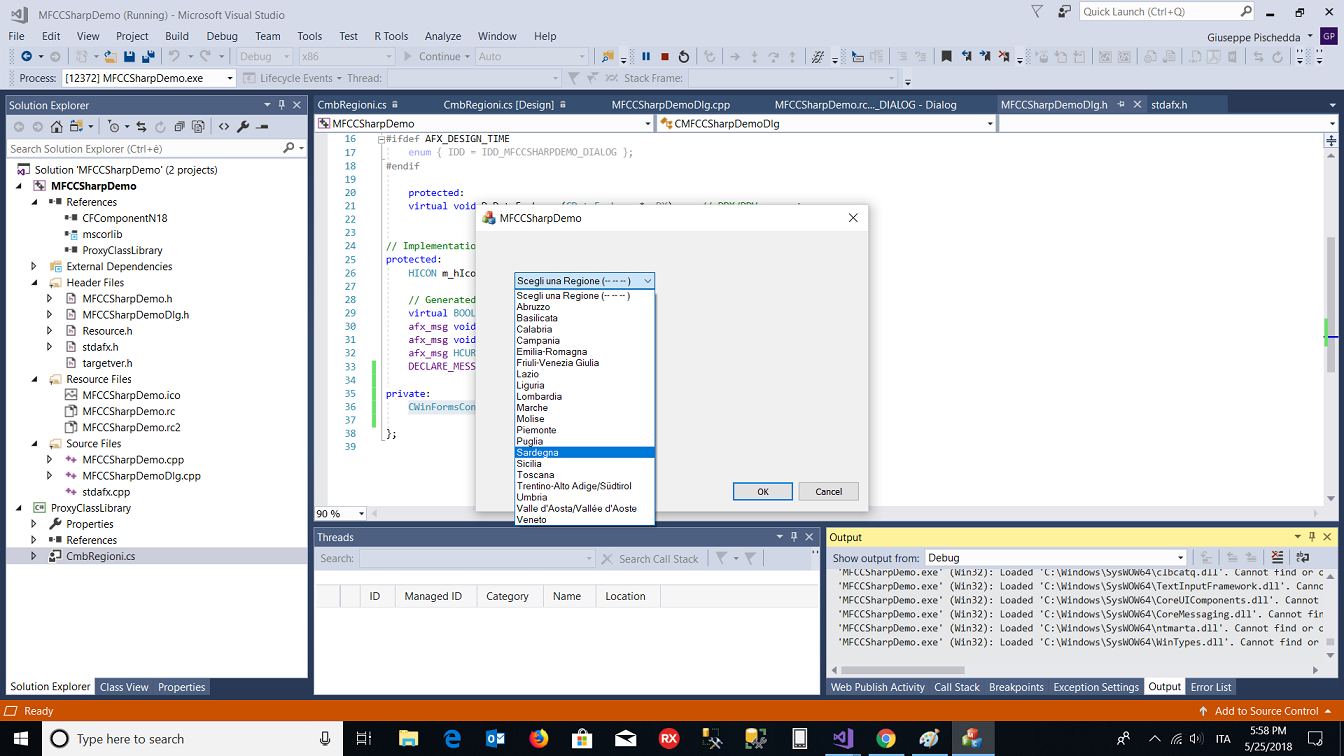Collapse all nodes in Solution Explorer

[x=179, y=127]
